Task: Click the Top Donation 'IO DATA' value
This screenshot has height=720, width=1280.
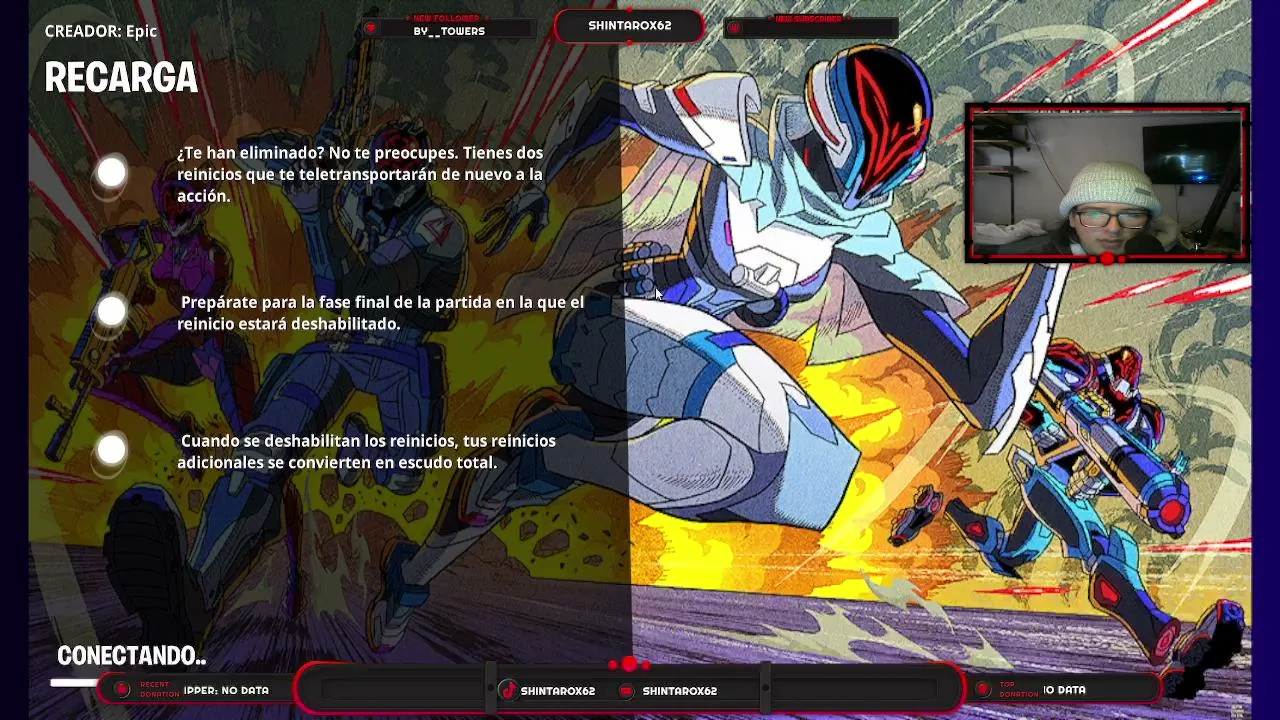Action: [1065, 690]
